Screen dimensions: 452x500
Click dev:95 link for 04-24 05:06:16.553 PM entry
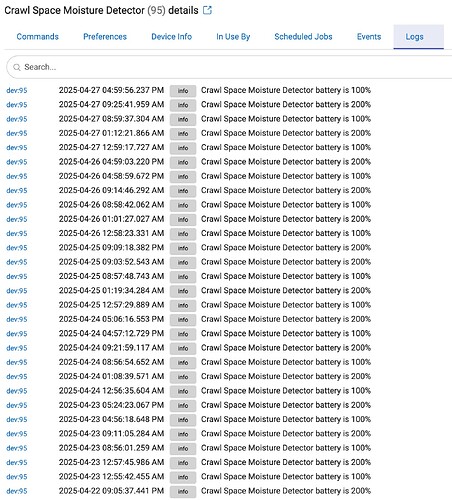(17, 319)
